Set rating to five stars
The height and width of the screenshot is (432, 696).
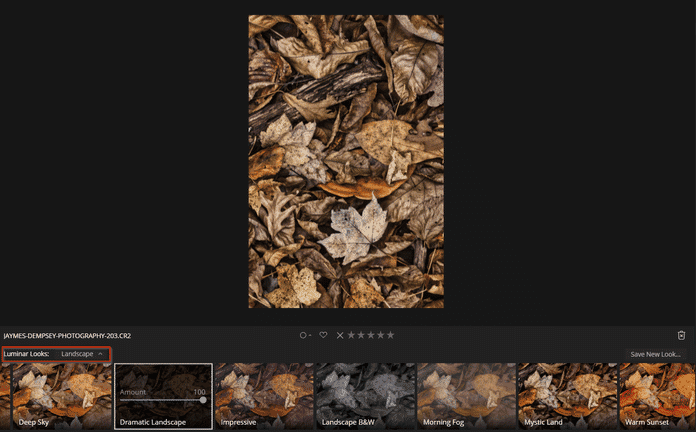390,335
